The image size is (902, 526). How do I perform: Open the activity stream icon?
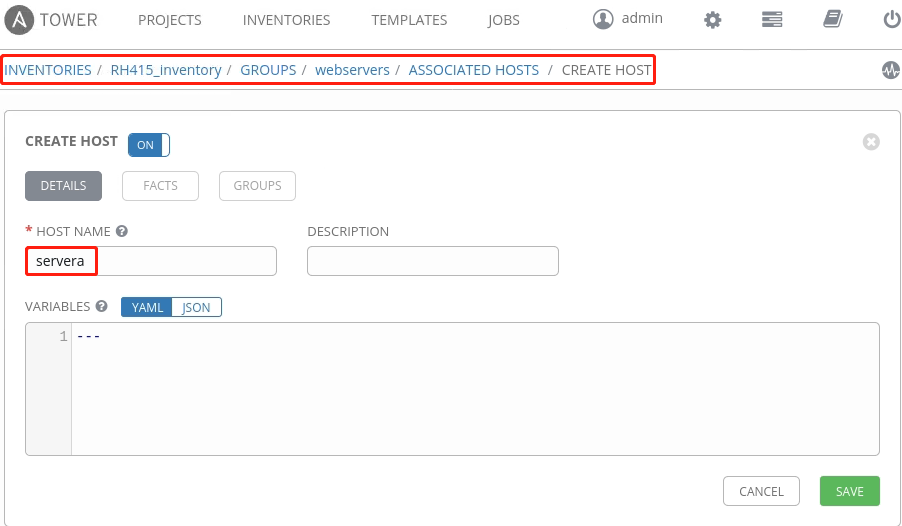click(890, 70)
